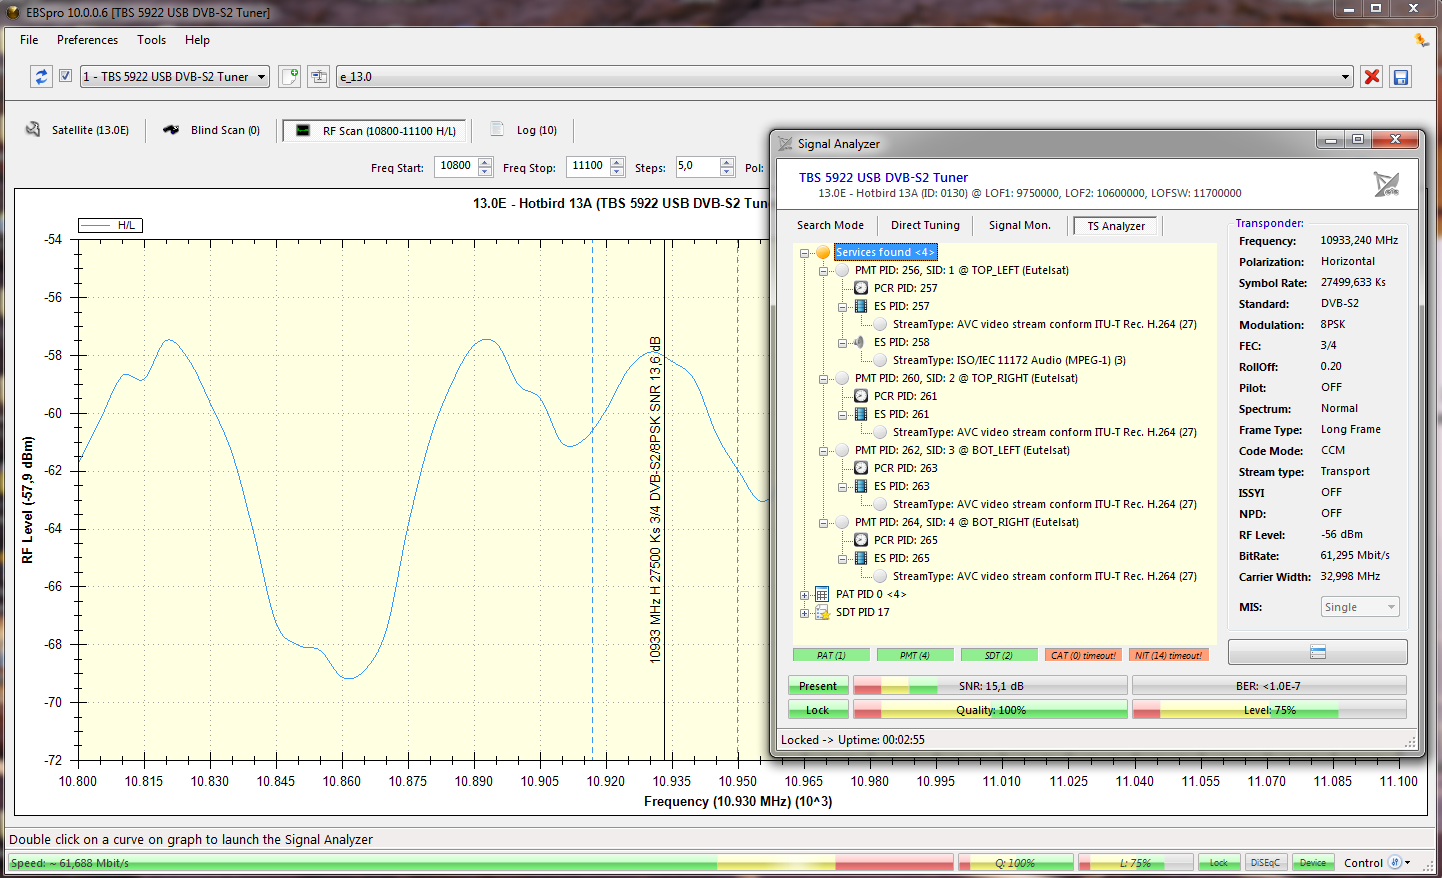
Task: Switch to Direct Tuning tab
Action: 925,225
